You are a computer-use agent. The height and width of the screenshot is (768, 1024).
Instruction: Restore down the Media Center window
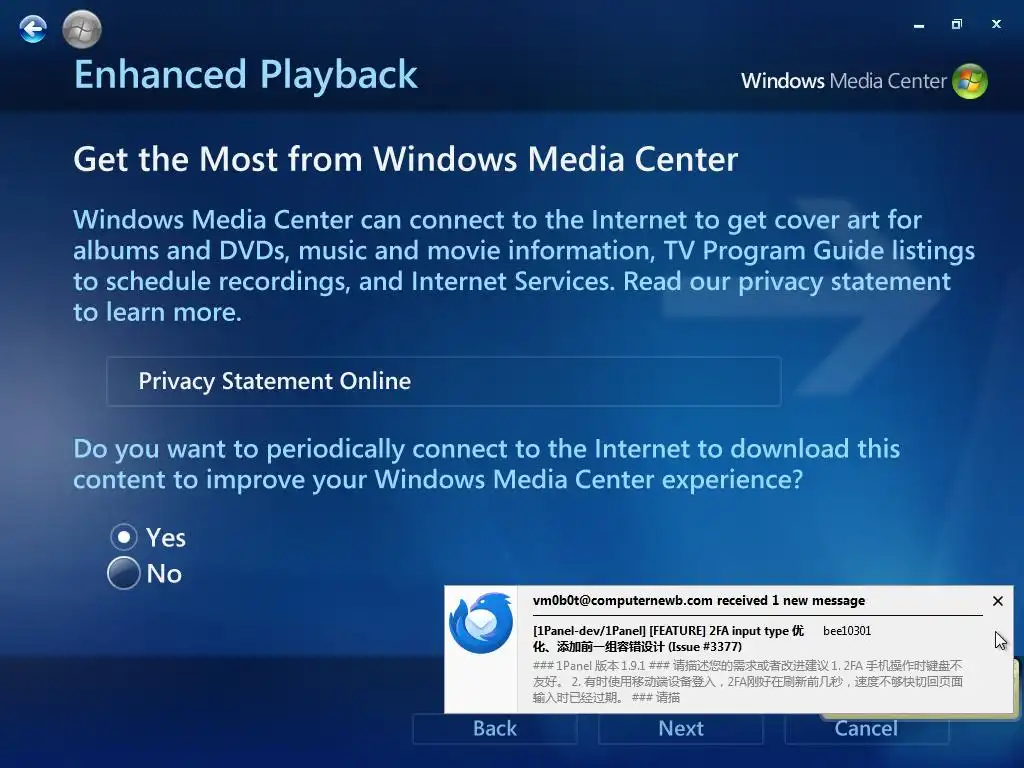957,24
